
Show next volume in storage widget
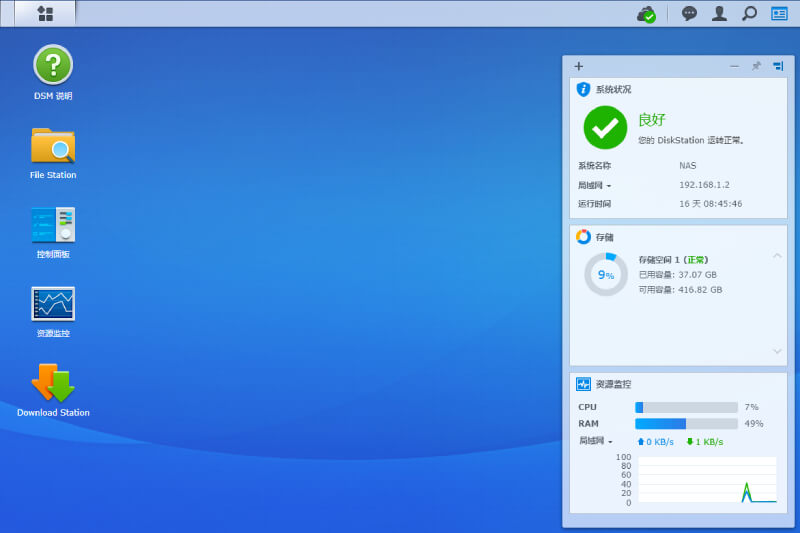pos(777,351)
